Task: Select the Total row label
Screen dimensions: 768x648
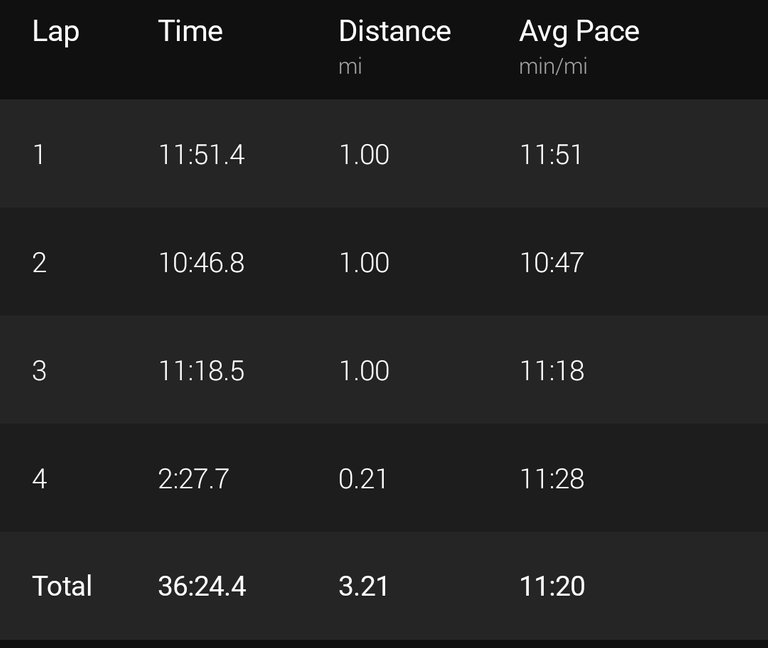Action: pyautogui.click(x=62, y=586)
